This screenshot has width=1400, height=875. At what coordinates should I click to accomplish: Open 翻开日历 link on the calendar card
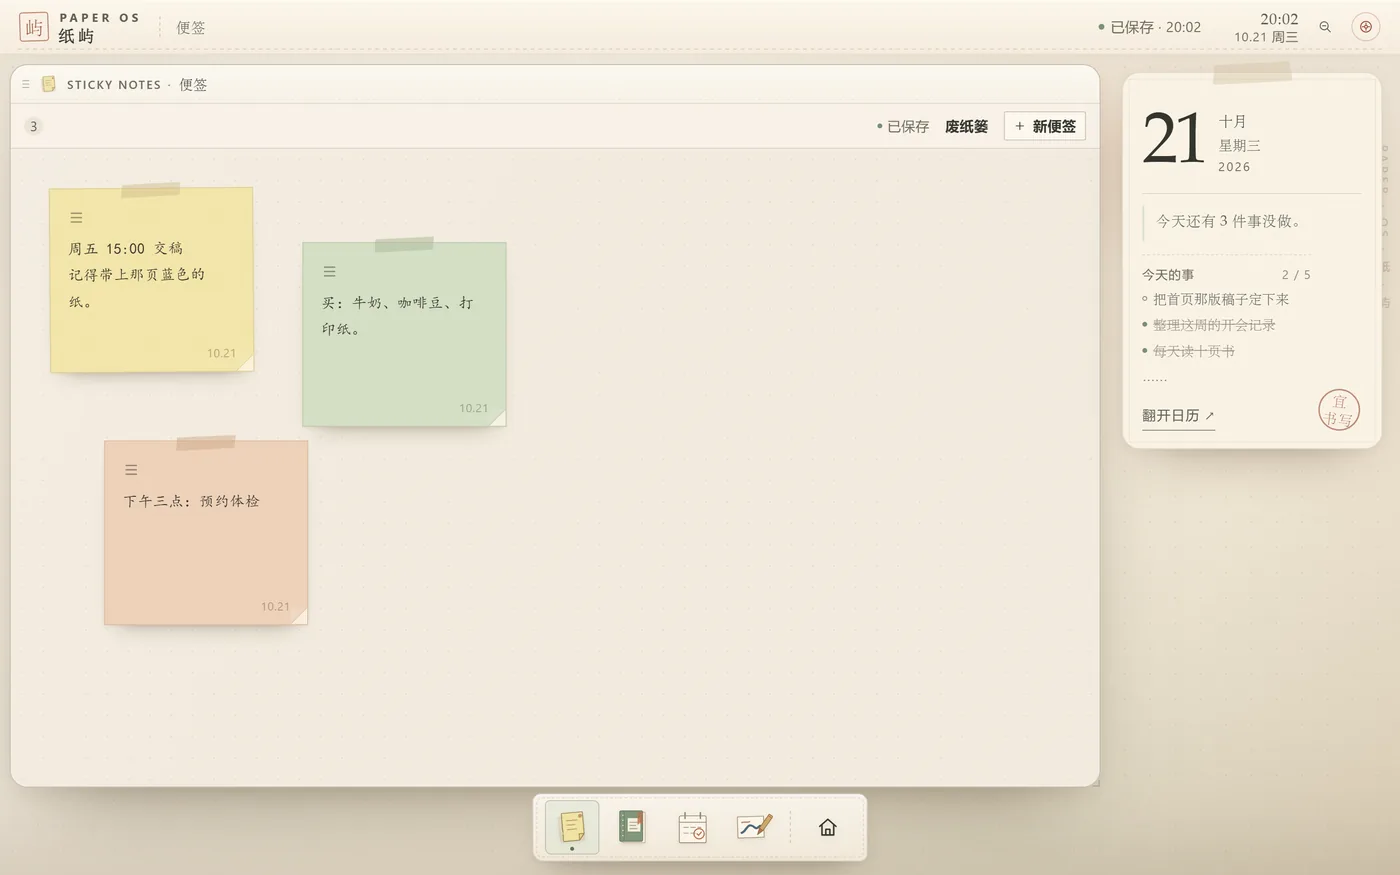pos(1178,415)
